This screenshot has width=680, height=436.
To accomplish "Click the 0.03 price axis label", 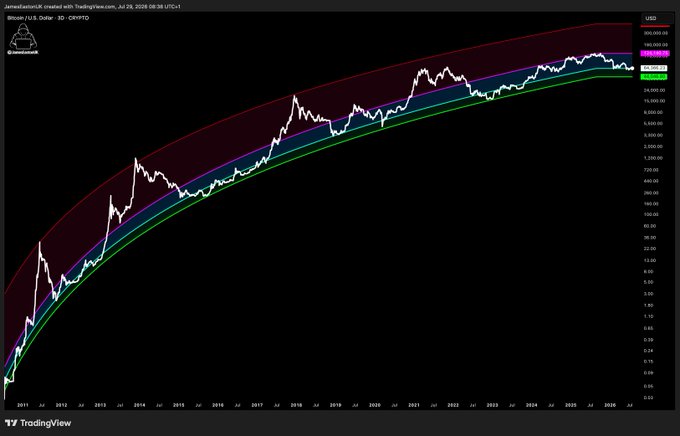I will [649, 397].
